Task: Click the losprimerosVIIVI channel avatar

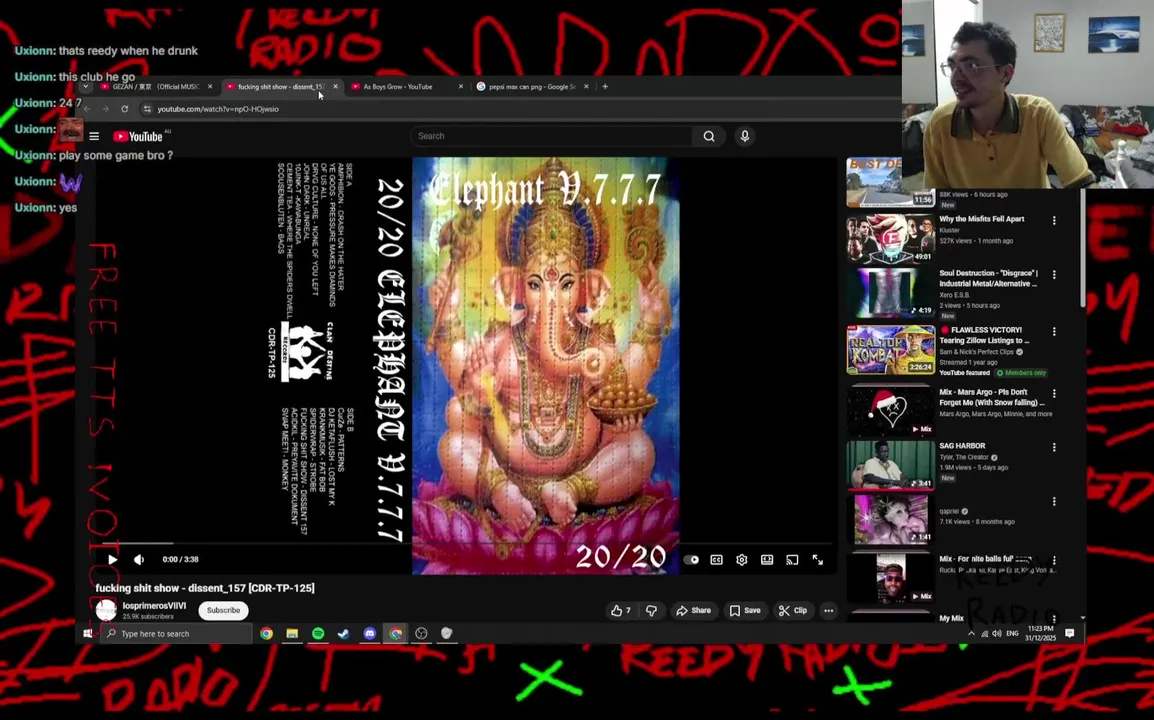Action: coord(106,610)
